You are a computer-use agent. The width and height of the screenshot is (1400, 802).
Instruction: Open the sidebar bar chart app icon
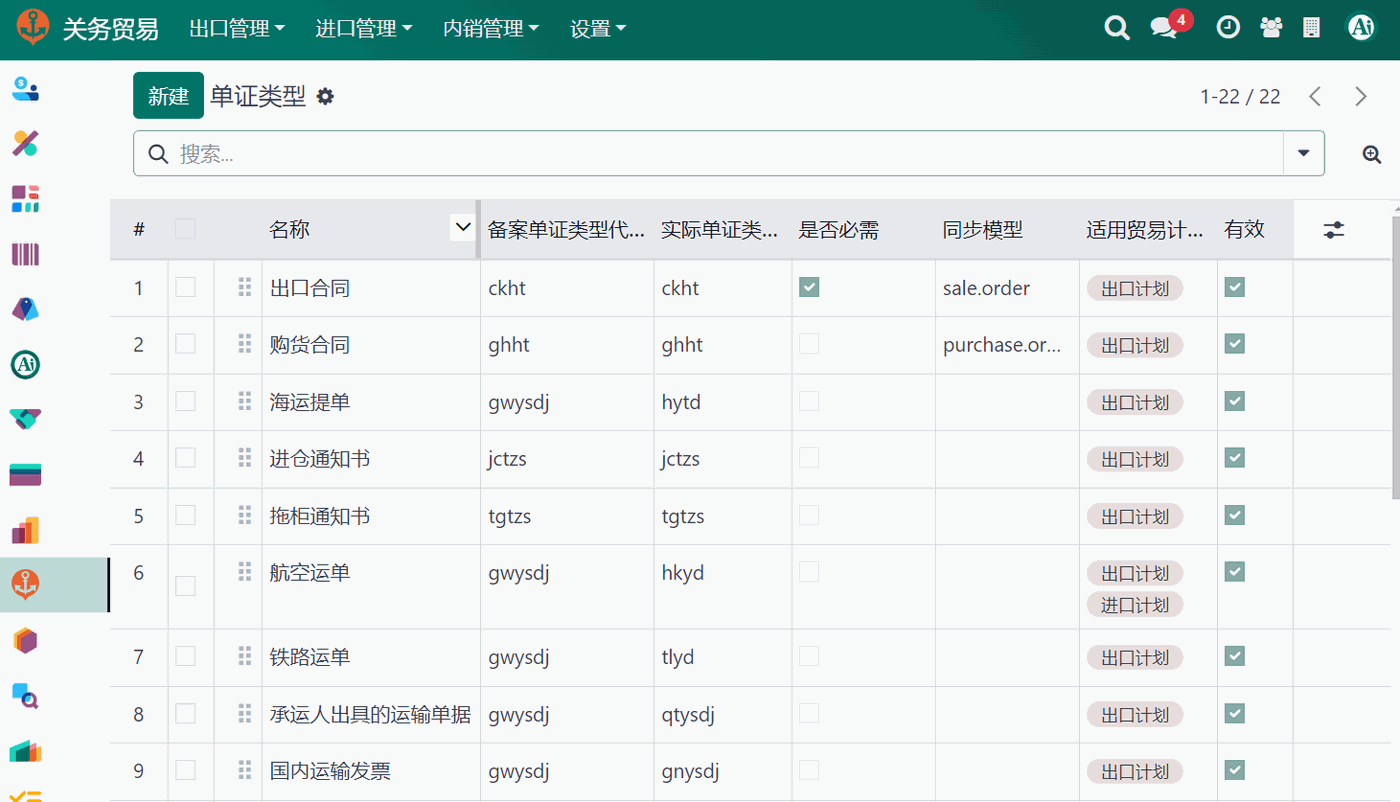pyautogui.click(x=25, y=530)
